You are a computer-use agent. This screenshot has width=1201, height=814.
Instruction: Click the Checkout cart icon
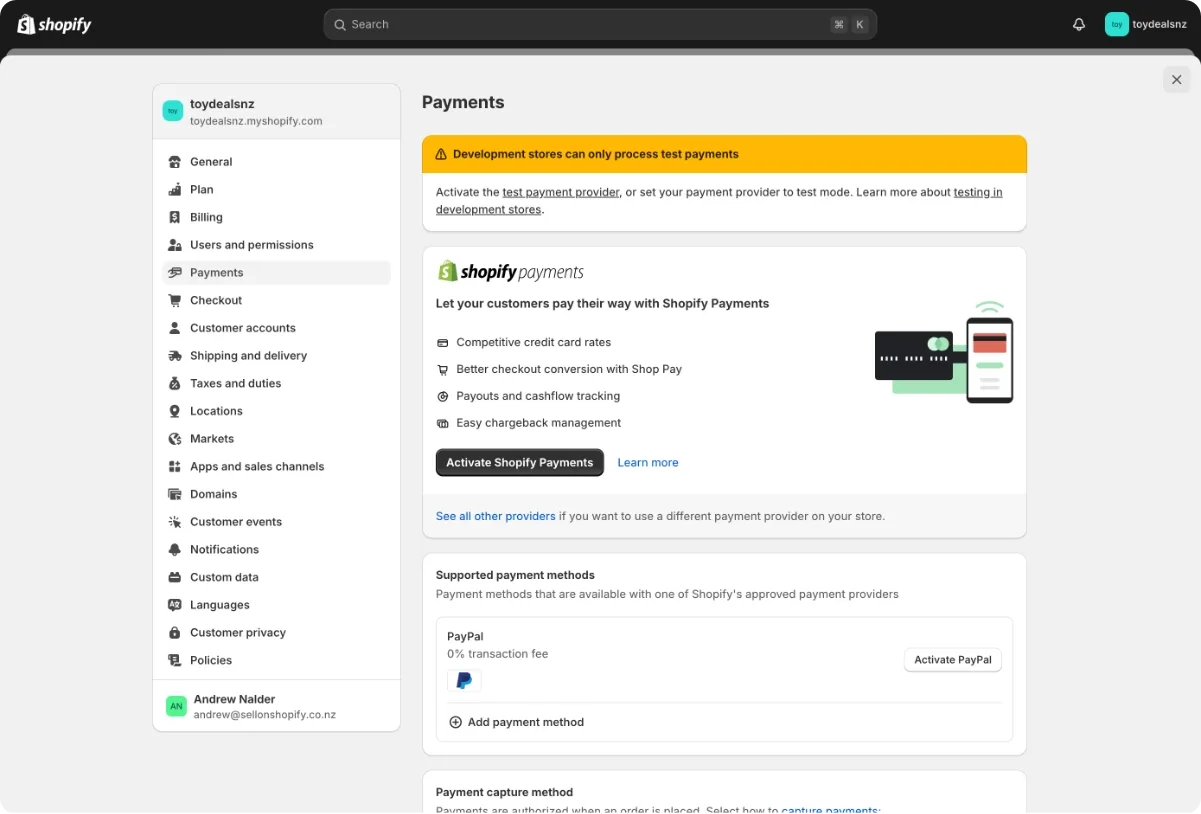tap(175, 300)
